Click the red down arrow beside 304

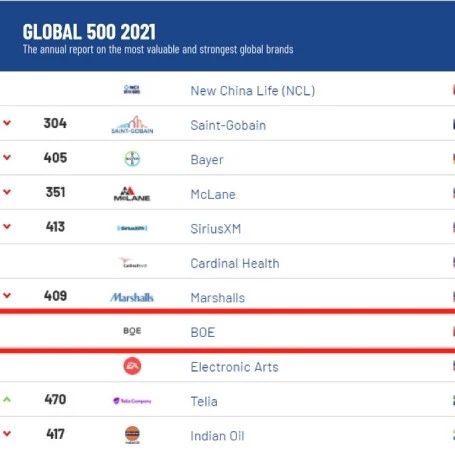(x=7, y=123)
